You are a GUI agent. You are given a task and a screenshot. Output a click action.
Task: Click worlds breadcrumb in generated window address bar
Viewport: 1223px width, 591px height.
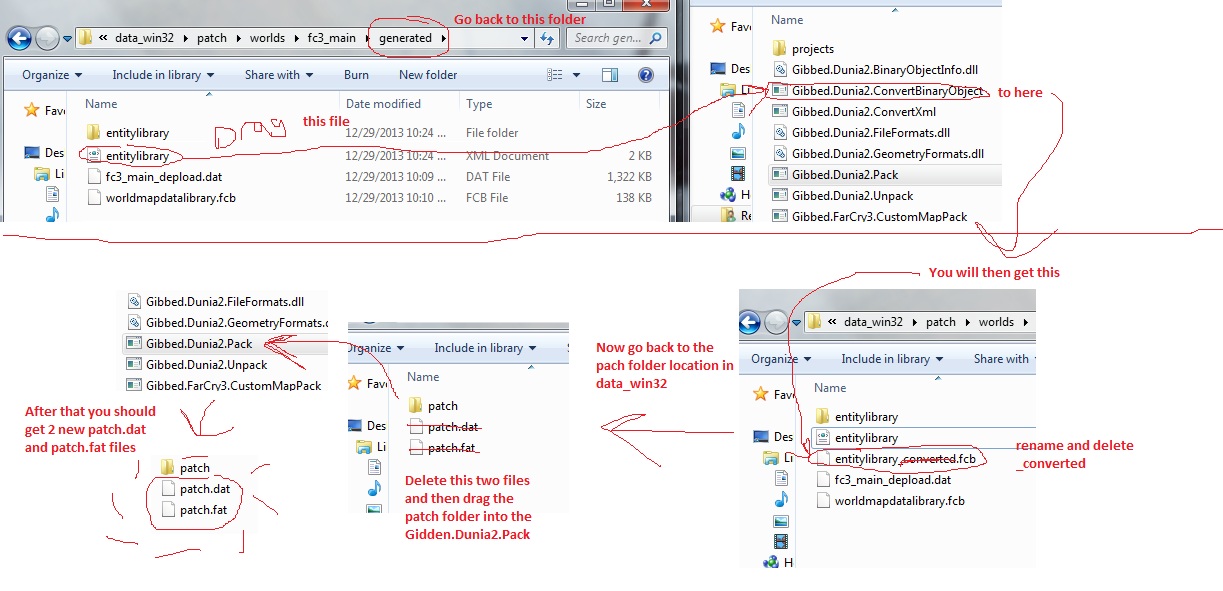tap(269, 38)
